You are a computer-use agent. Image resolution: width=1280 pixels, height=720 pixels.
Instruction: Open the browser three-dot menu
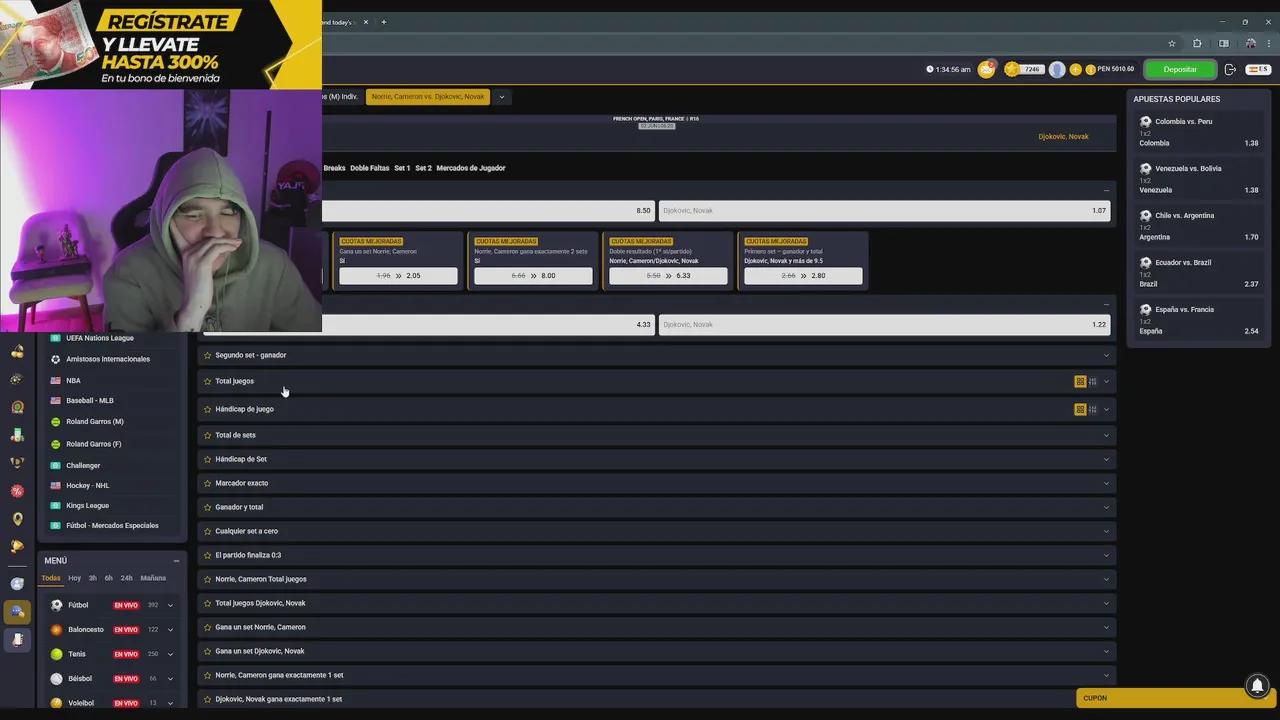[x=1268, y=43]
